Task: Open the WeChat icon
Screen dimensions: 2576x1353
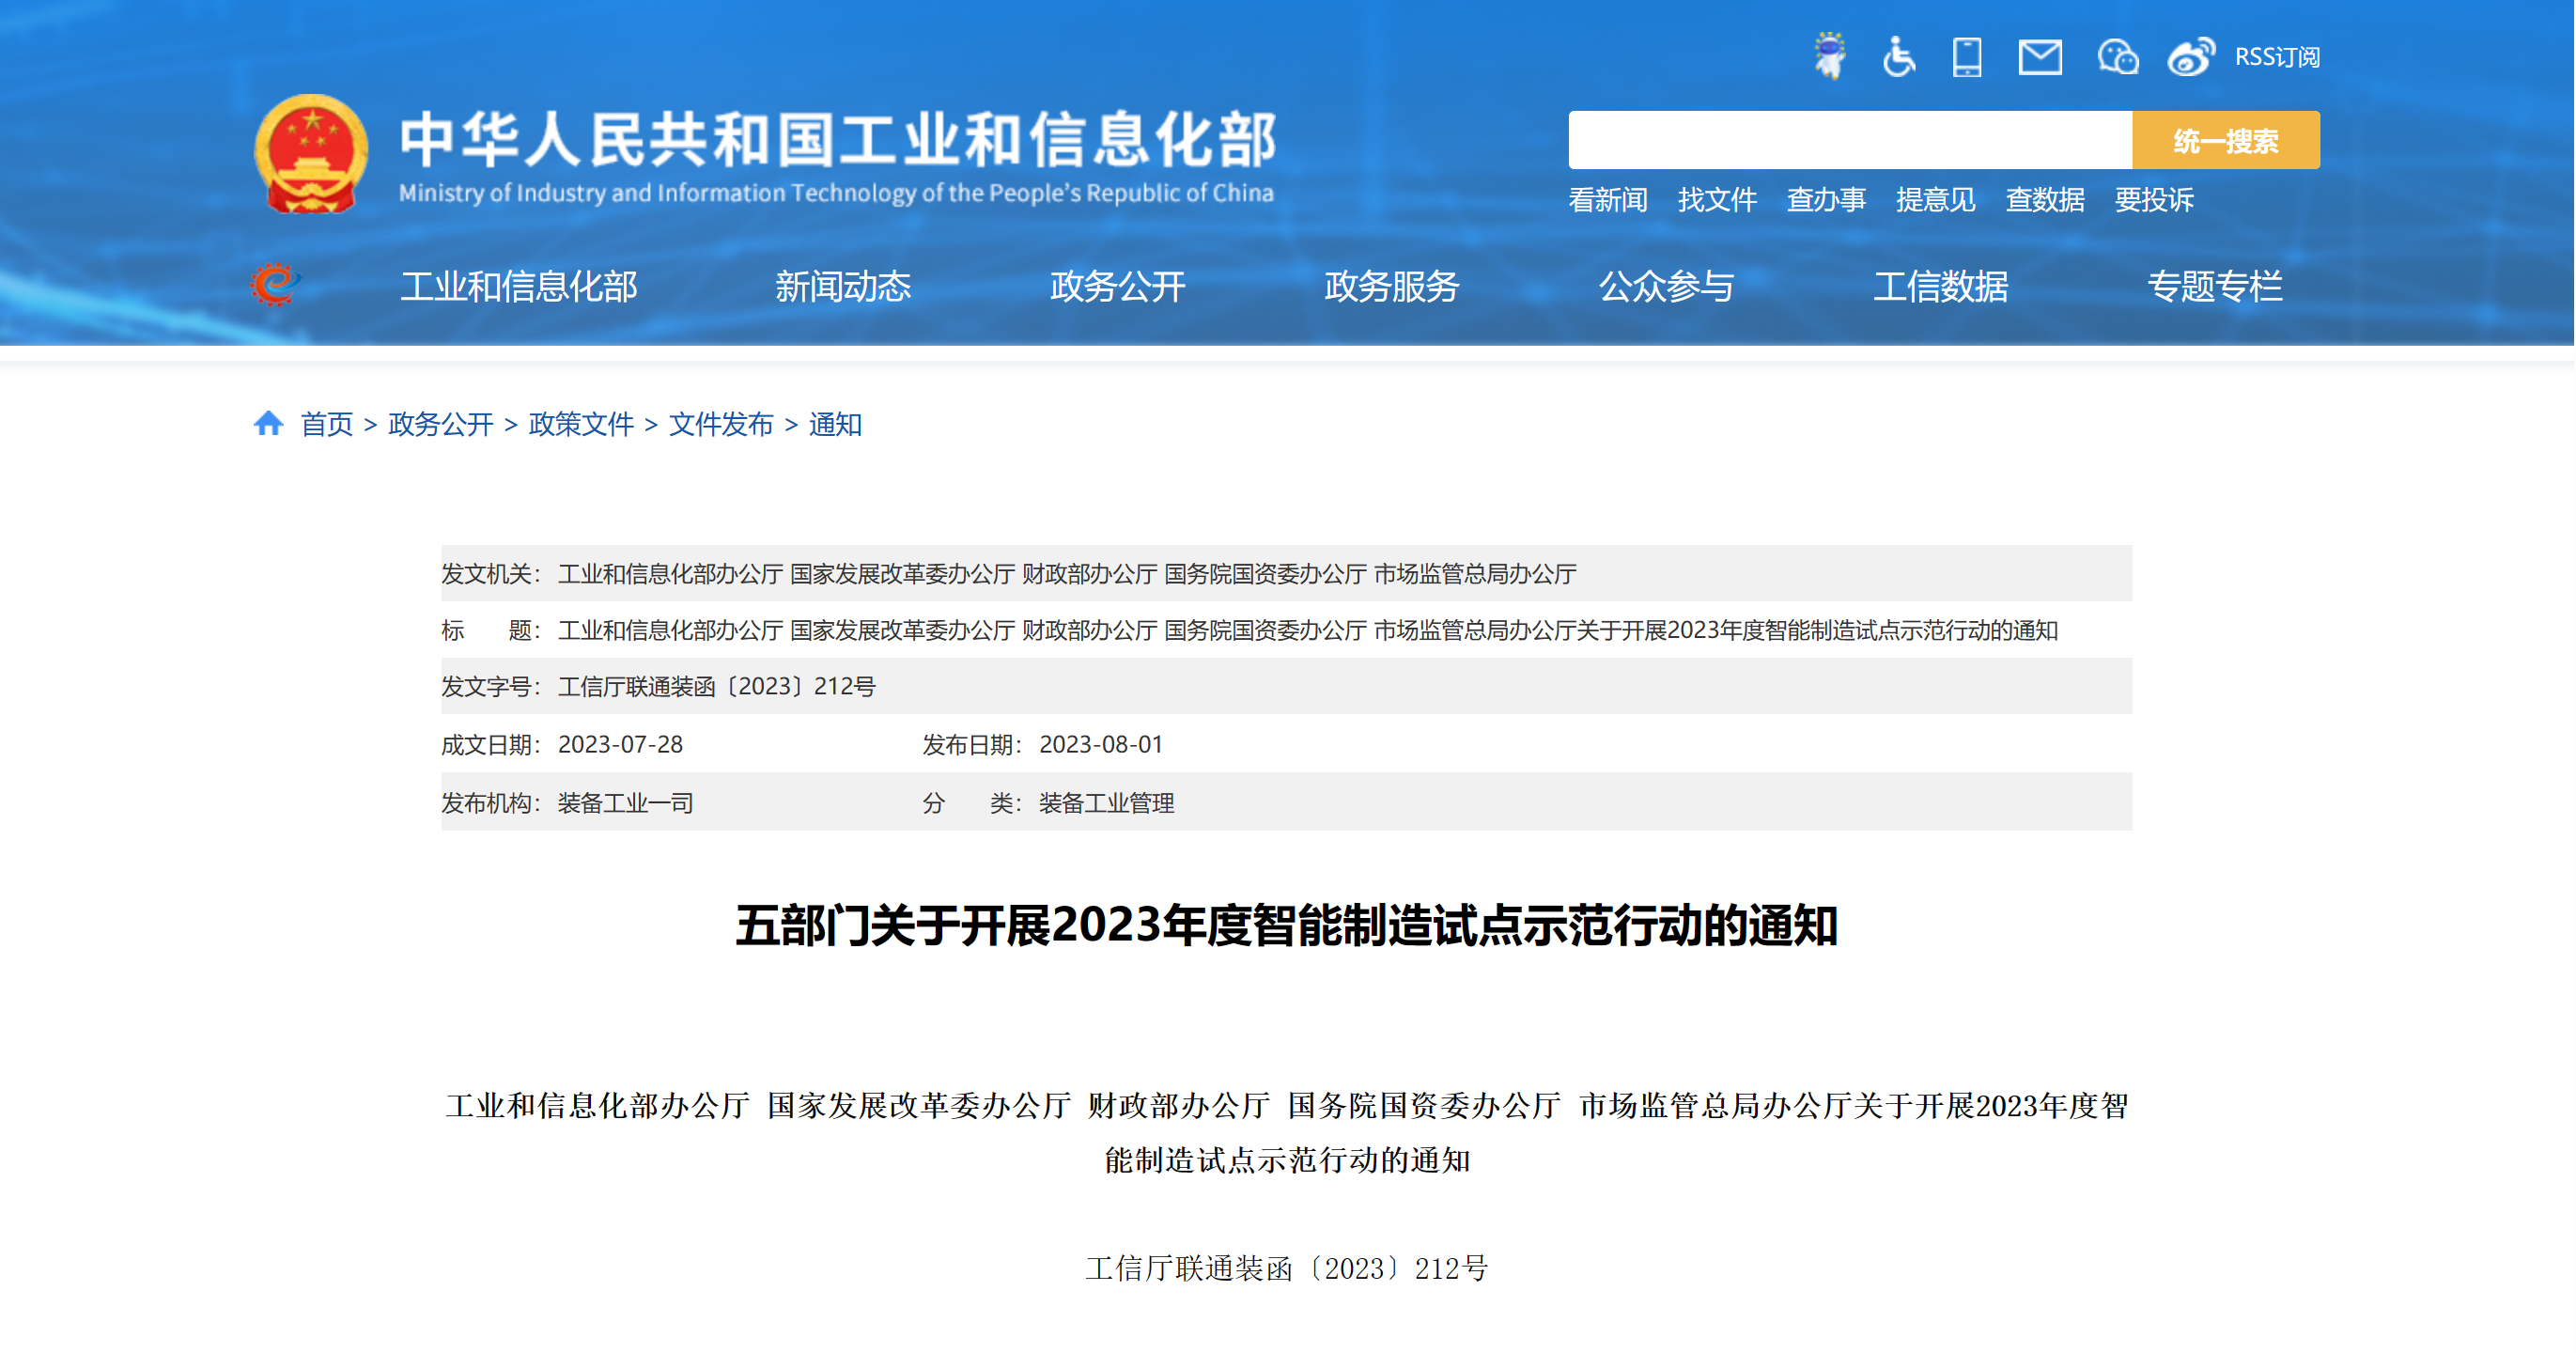Action: click(x=2117, y=57)
